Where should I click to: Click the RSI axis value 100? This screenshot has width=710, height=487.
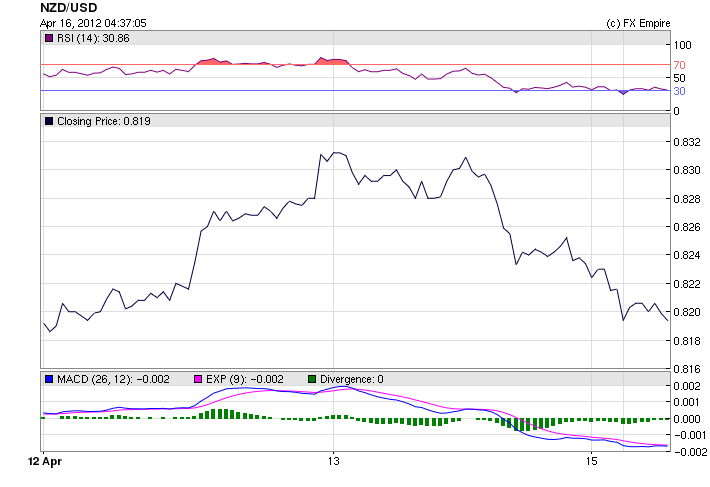[682, 45]
